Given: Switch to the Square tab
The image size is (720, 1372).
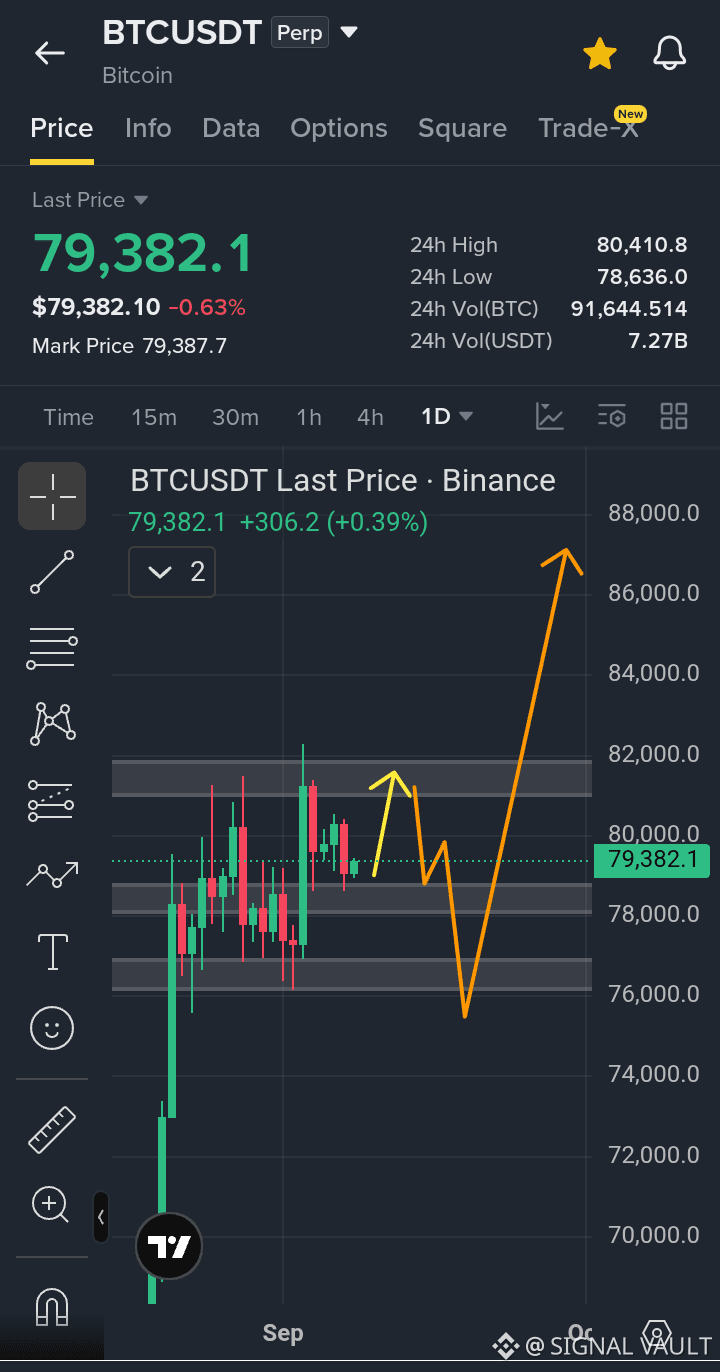Looking at the screenshot, I should [x=462, y=128].
